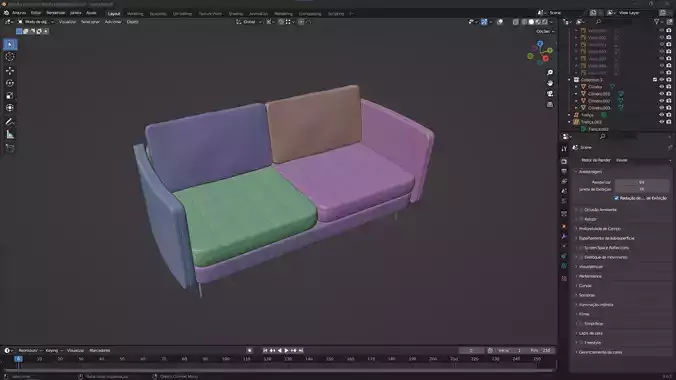Collapse the Collection 3 tree node
The image size is (676, 380).
[570, 80]
